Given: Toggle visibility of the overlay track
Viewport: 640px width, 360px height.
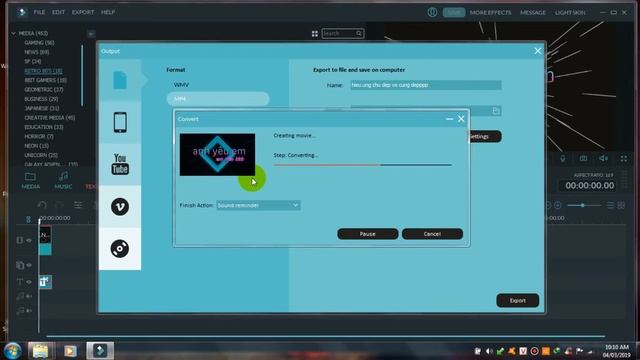Looking at the screenshot, I should pyautogui.click(x=29, y=265).
